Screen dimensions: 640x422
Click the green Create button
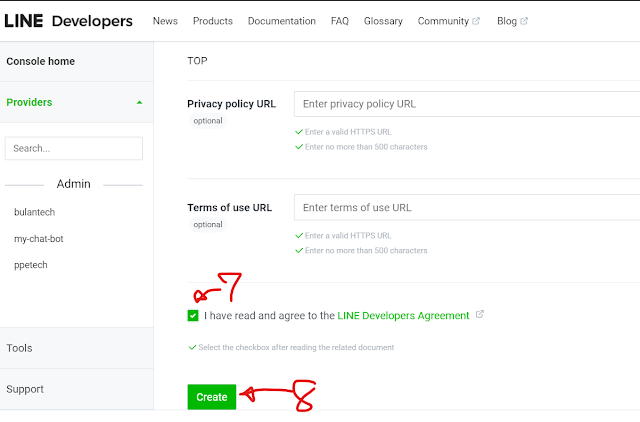[x=212, y=397]
